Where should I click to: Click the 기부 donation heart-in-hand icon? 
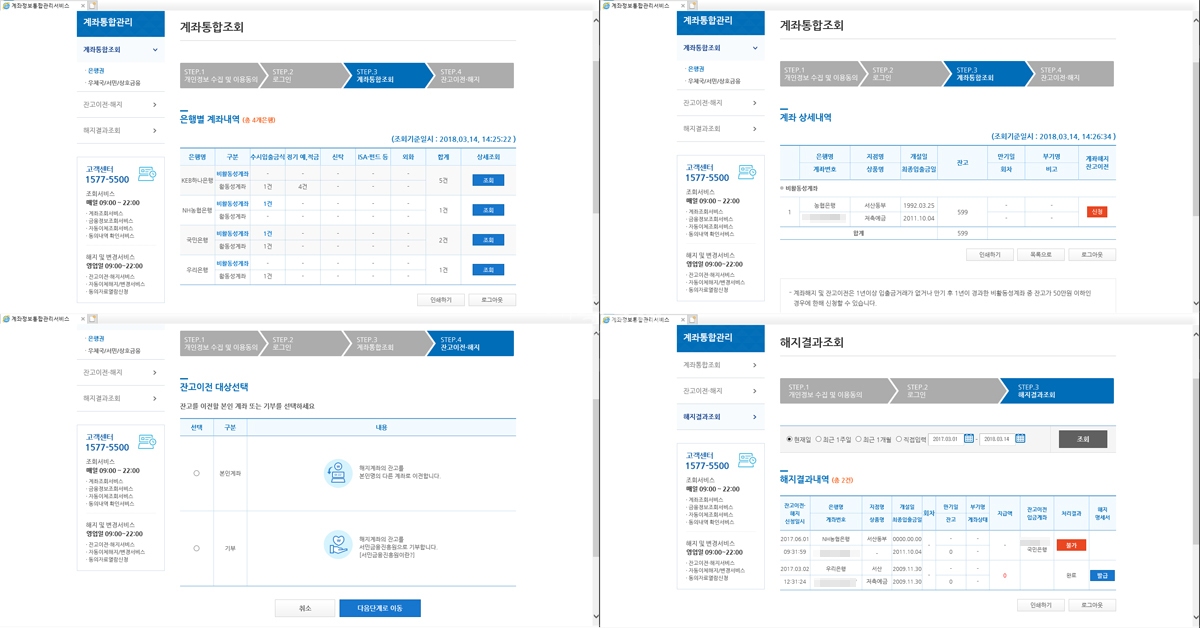click(338, 545)
